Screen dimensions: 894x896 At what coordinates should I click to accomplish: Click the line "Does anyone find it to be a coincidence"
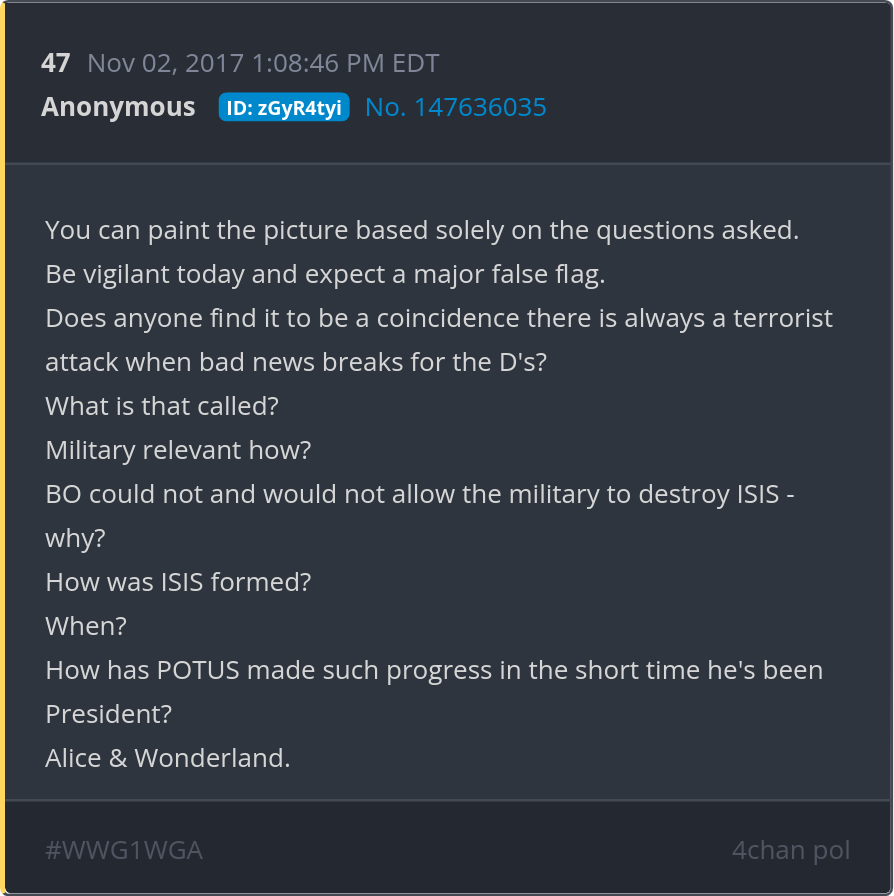(439, 318)
